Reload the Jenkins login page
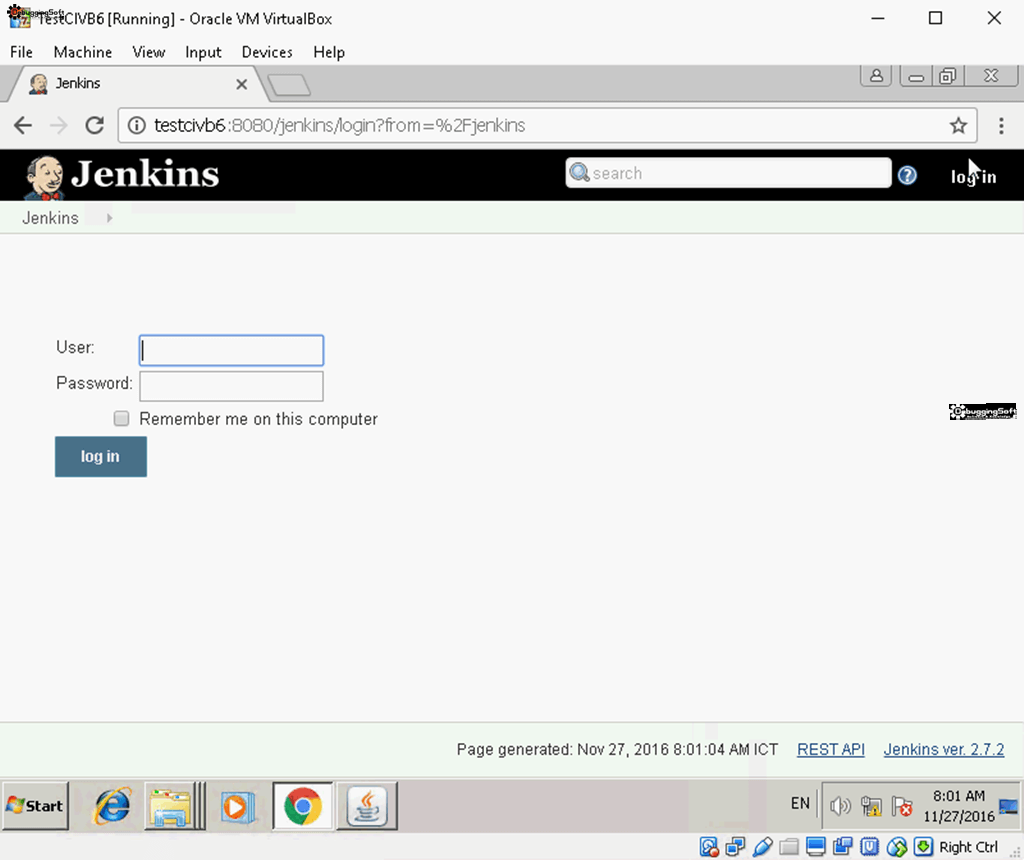This screenshot has width=1024, height=860. click(95, 125)
